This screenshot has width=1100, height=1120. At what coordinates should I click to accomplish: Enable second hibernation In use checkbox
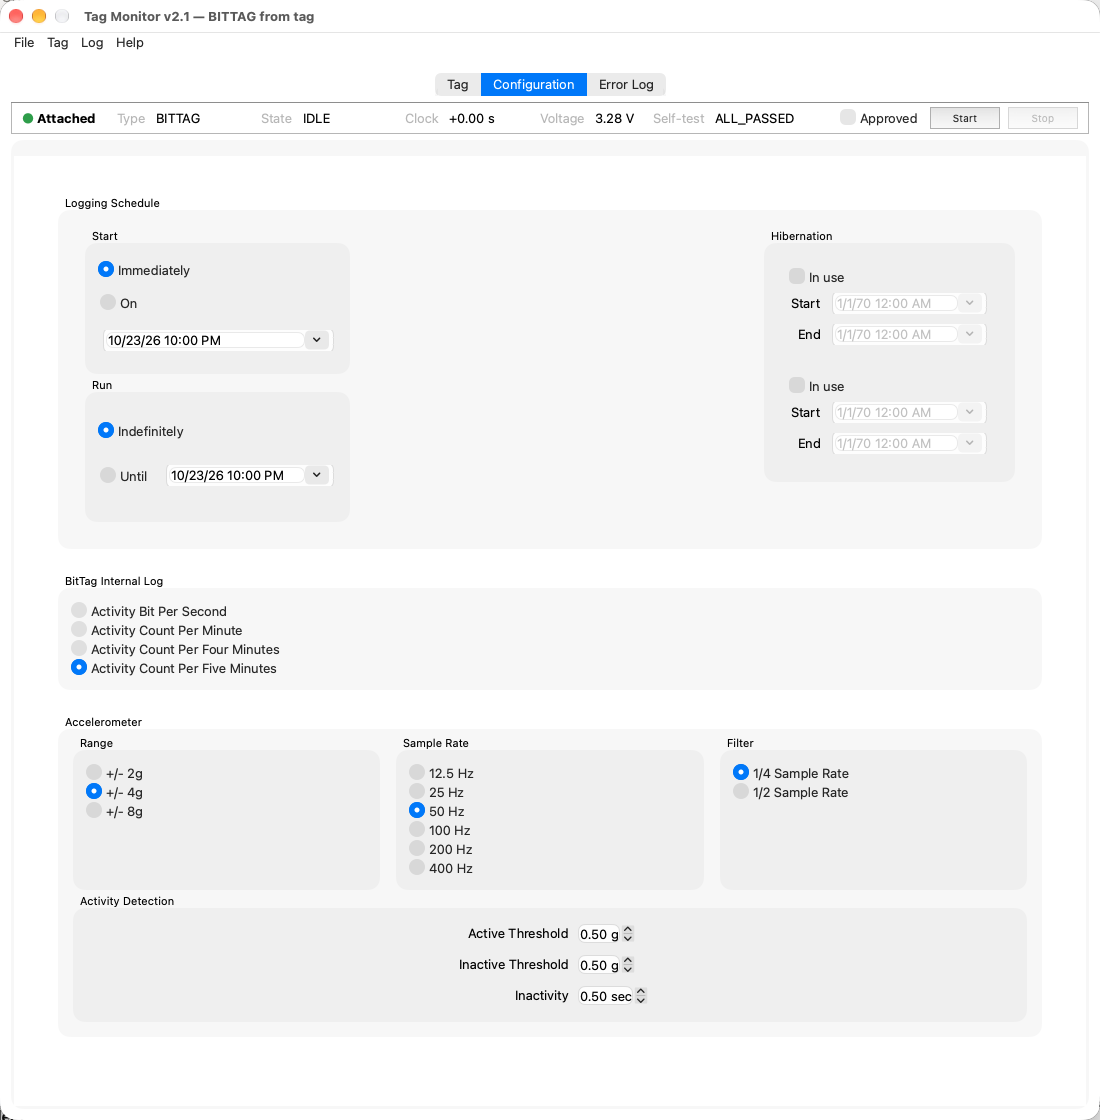pos(796,386)
